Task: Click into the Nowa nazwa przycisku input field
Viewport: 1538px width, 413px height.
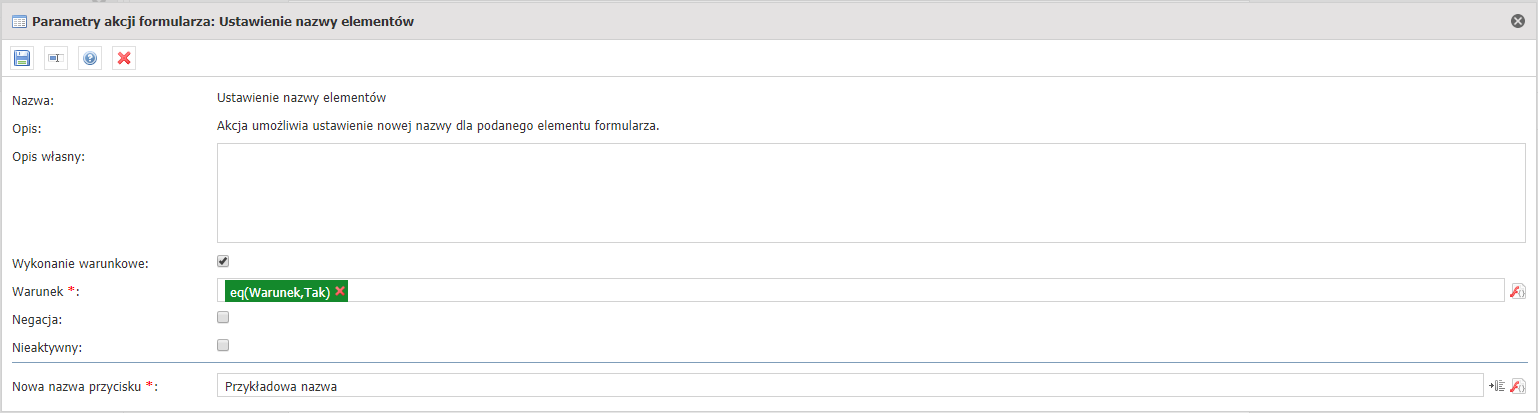Action: point(850,386)
